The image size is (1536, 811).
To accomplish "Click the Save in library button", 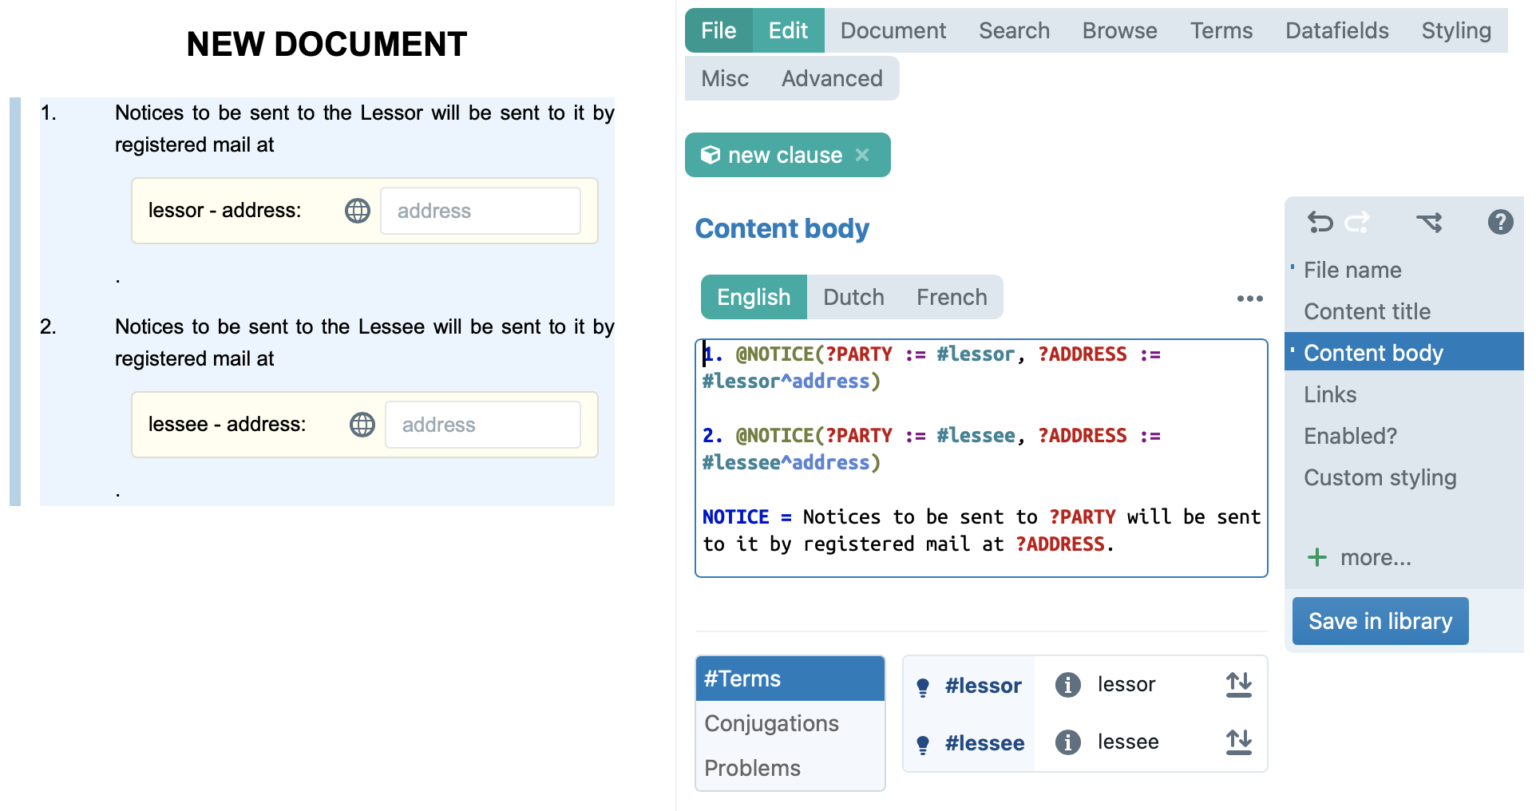I will pyautogui.click(x=1379, y=621).
